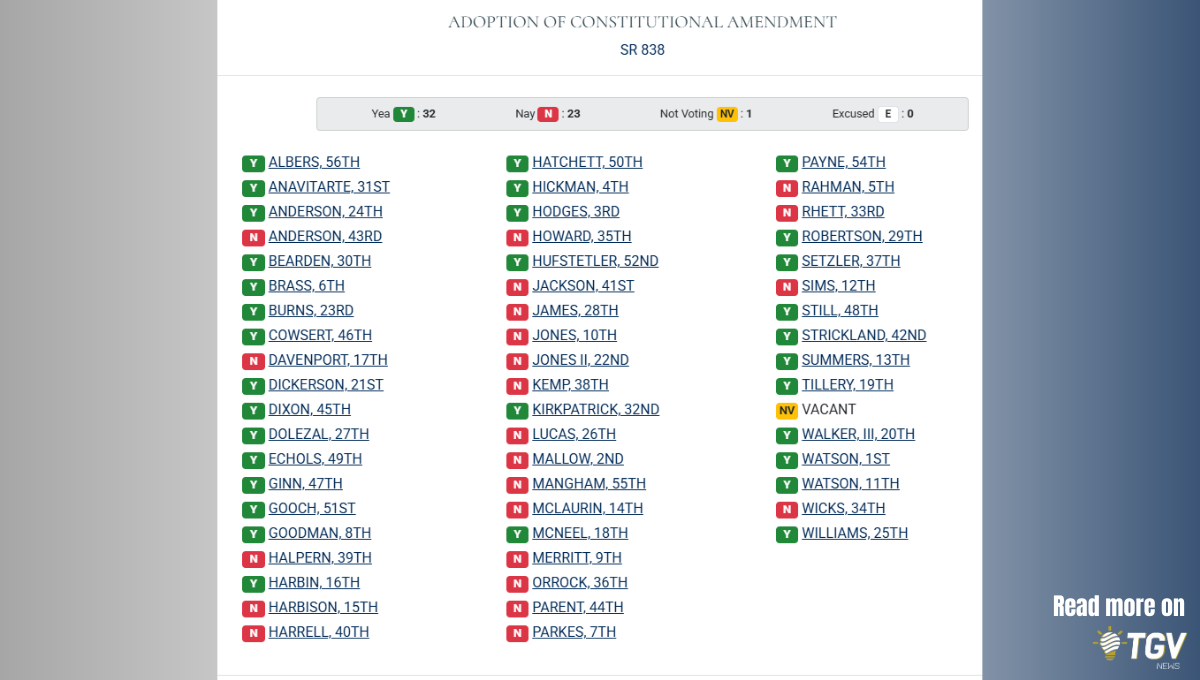Click the SR 838 resolution number

(642, 50)
